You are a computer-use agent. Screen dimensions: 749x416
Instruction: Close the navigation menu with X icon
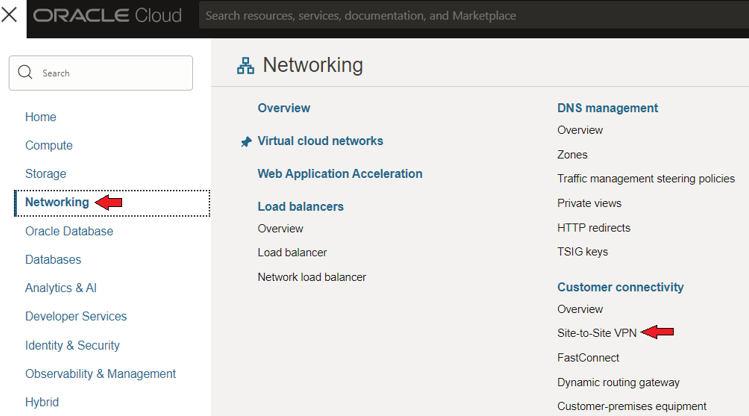pos(9,15)
